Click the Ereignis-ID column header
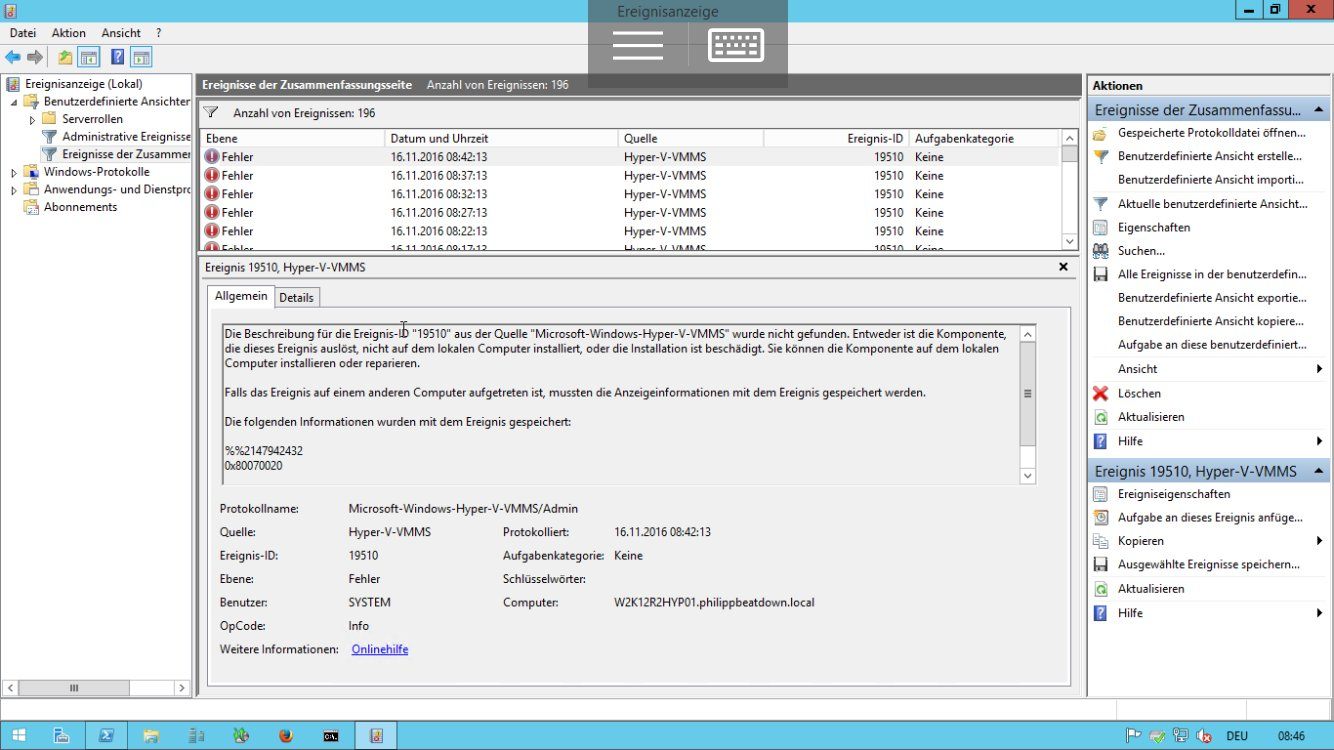The height and width of the screenshot is (750, 1334). (x=836, y=138)
